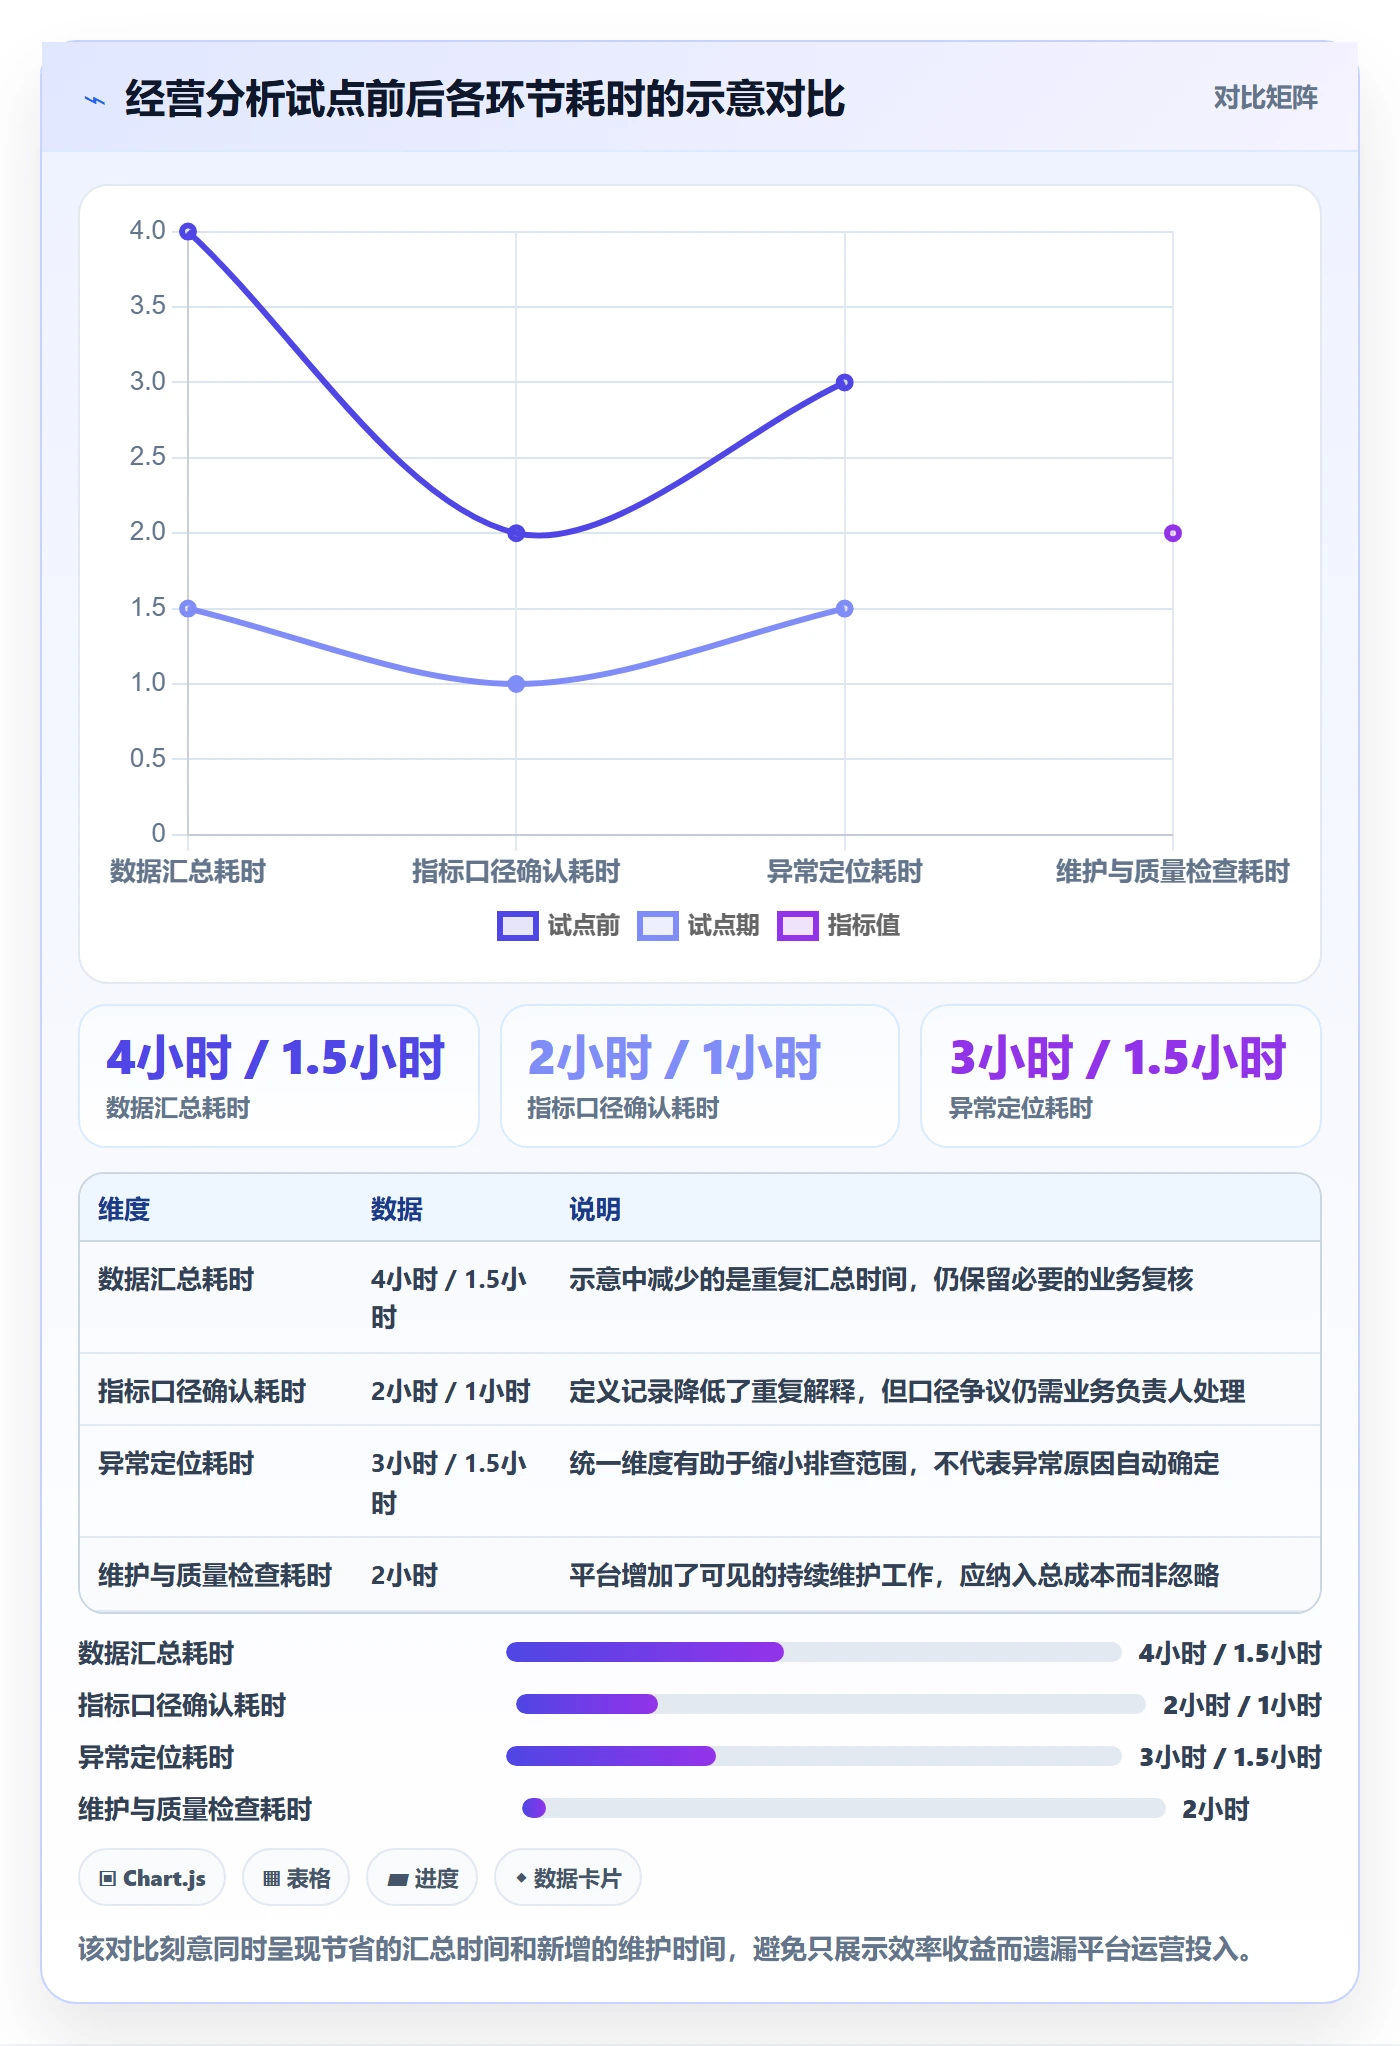
Task: Click the 进度 tag chip
Action: click(422, 1878)
